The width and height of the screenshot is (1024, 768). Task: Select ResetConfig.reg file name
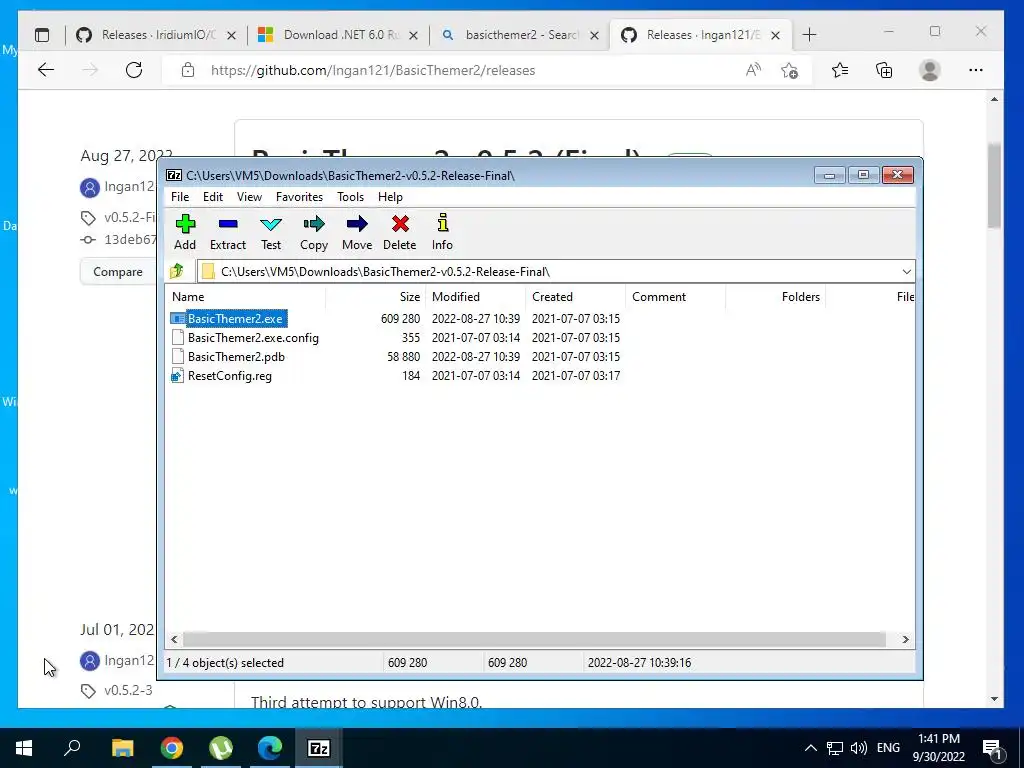tap(230, 376)
